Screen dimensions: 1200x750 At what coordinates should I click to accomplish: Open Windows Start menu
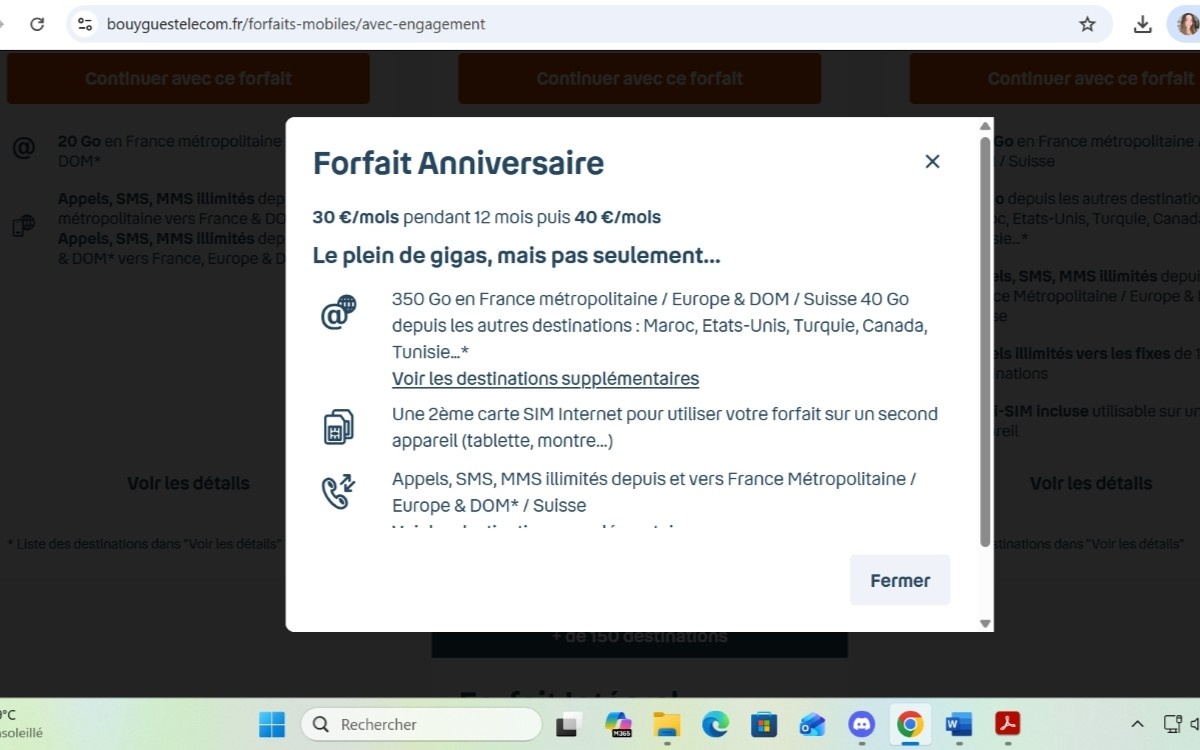[x=271, y=724]
